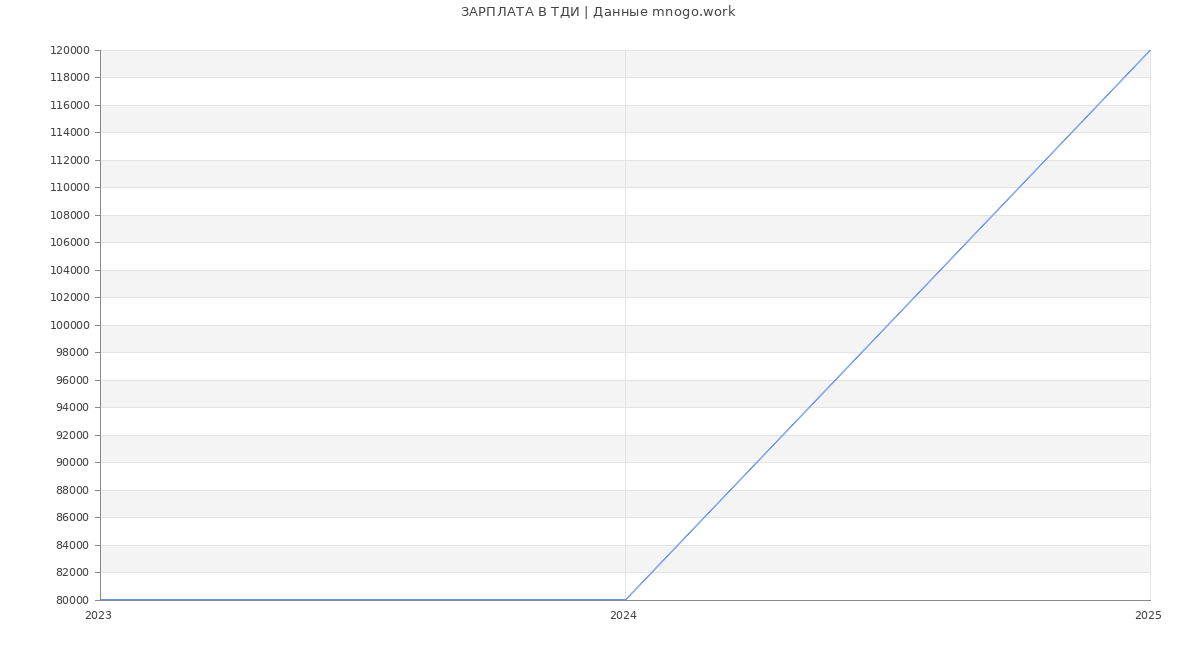1200x650 pixels.
Task: Click the 104000 y-axis label
Action: [69, 270]
